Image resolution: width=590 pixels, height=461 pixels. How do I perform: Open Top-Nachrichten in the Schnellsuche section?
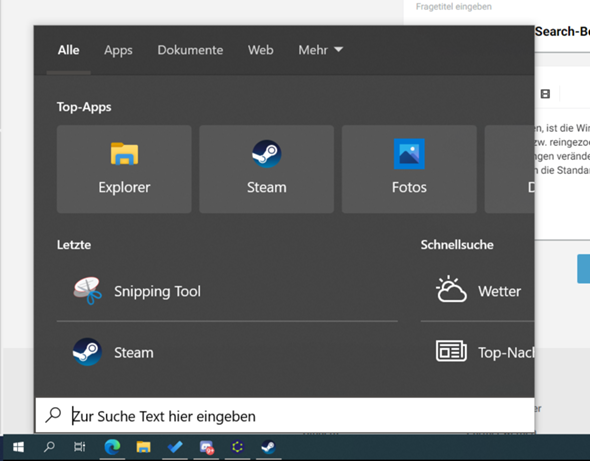477,353
